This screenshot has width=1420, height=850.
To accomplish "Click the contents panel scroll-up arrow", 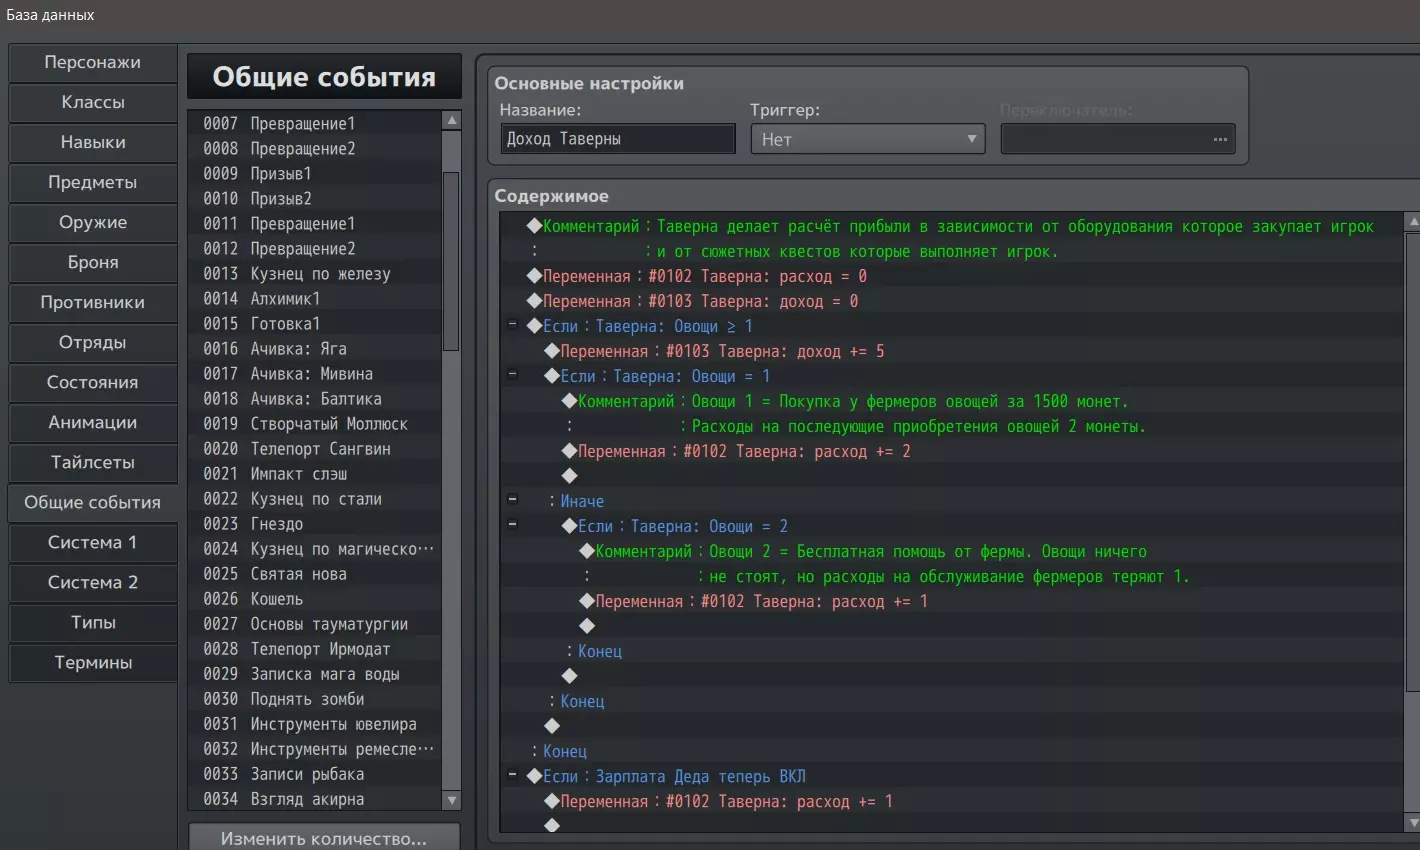I will [1411, 222].
